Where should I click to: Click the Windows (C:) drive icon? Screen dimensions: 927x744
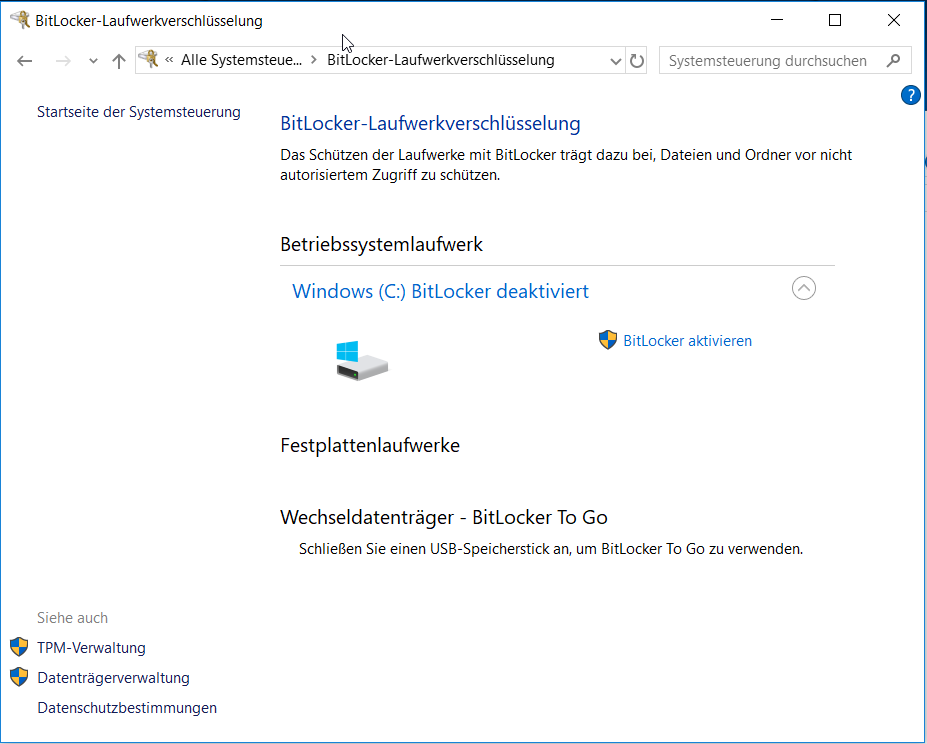pos(361,360)
